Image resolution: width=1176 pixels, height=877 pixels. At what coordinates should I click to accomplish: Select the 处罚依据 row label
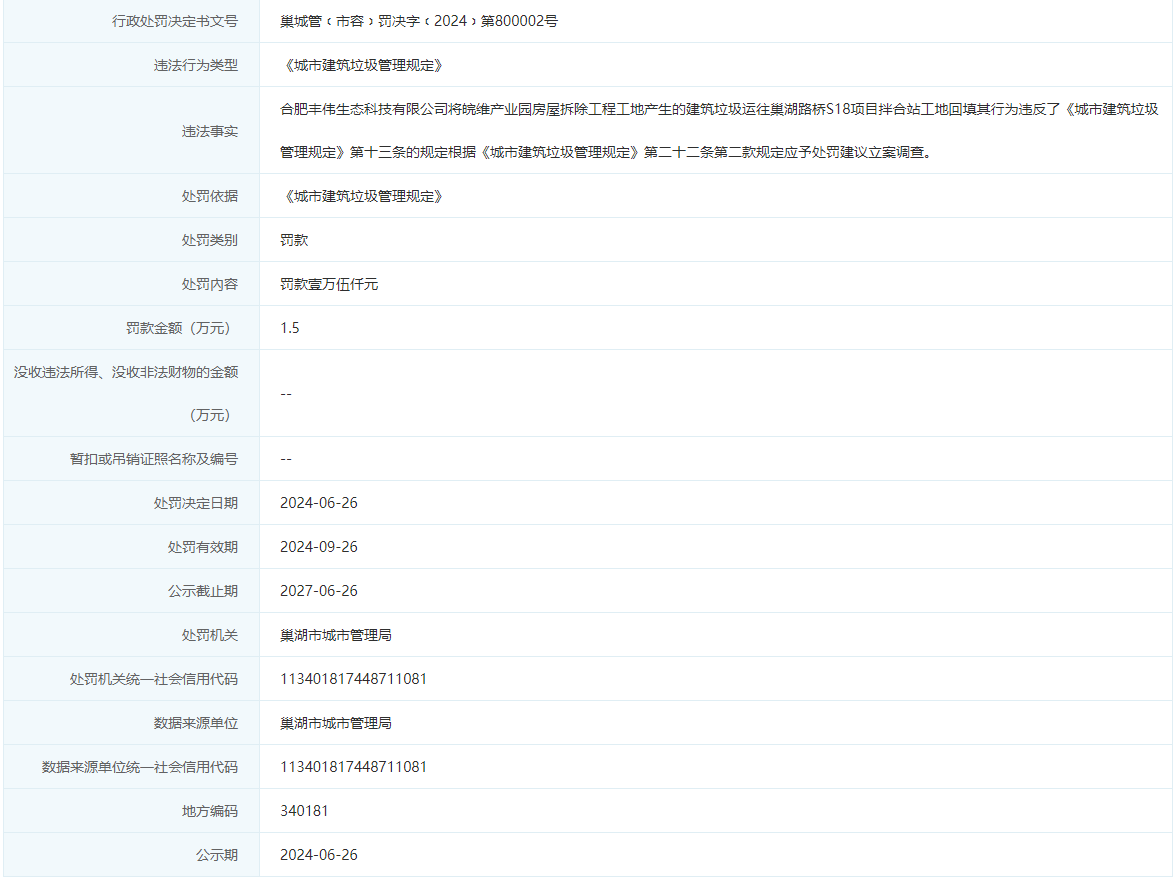click(206, 195)
